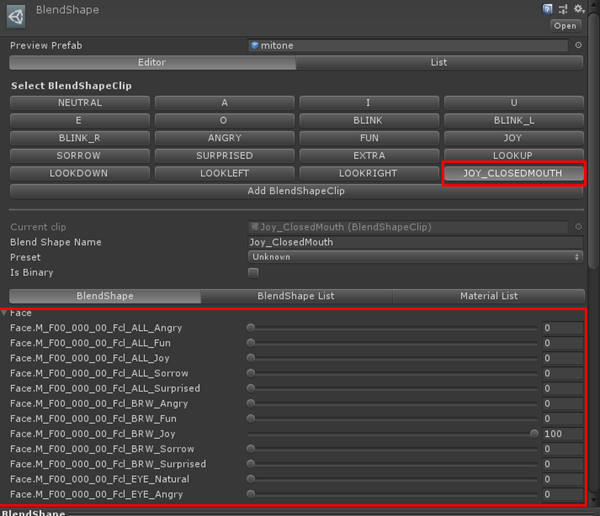Click the Fcl_ALL_Fun slider handle
600x516 pixels.
pos(251,343)
